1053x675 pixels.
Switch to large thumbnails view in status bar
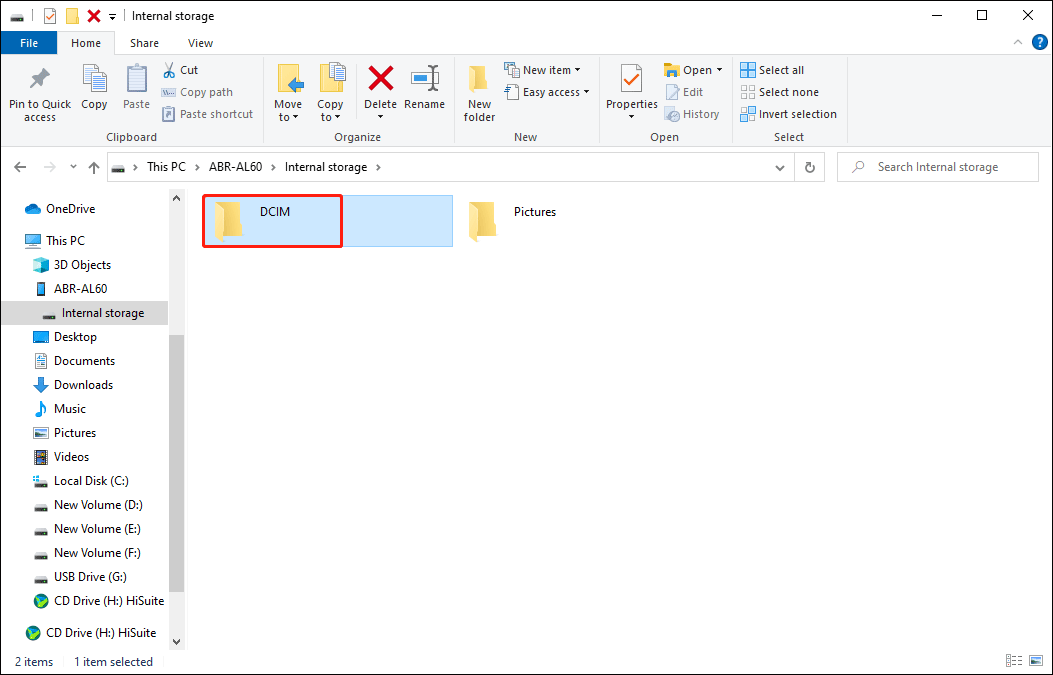[1035, 661]
